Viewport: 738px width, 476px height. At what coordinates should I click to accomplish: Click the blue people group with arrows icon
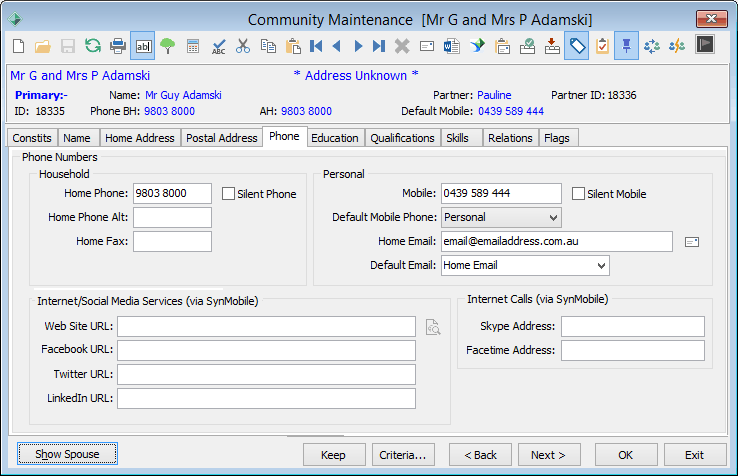tap(652, 46)
